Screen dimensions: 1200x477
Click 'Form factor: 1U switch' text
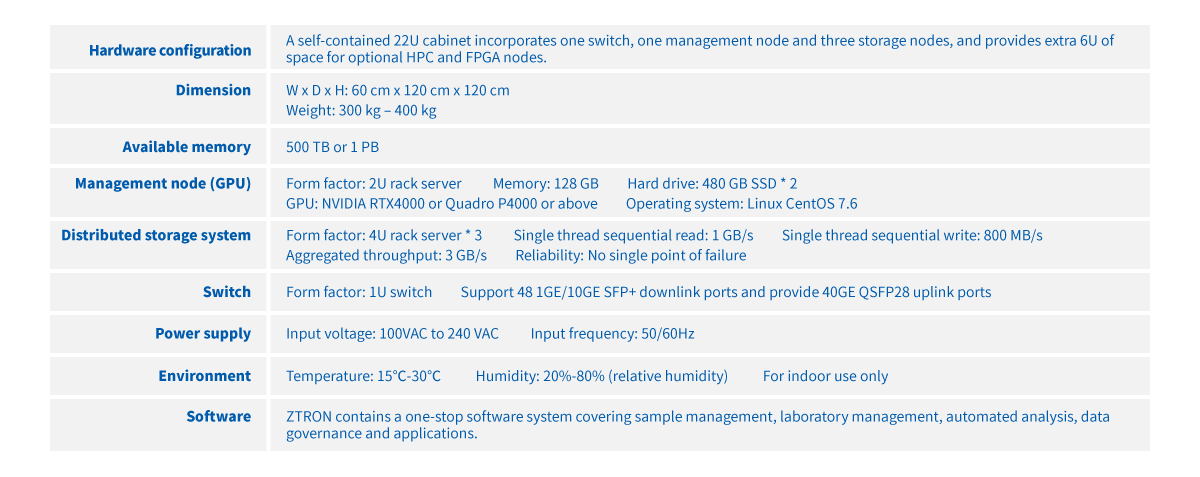(359, 292)
